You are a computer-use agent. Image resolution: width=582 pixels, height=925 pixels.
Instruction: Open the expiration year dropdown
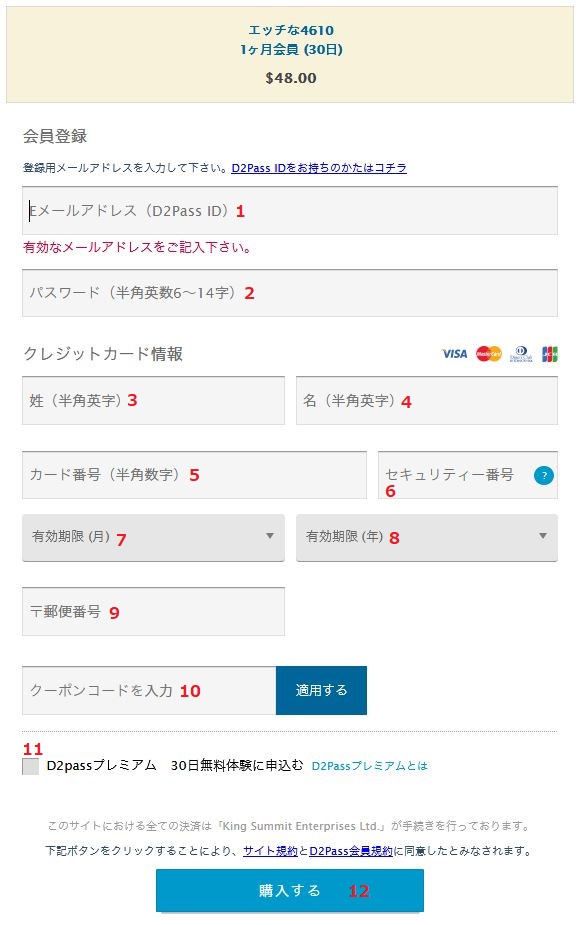pos(427,537)
